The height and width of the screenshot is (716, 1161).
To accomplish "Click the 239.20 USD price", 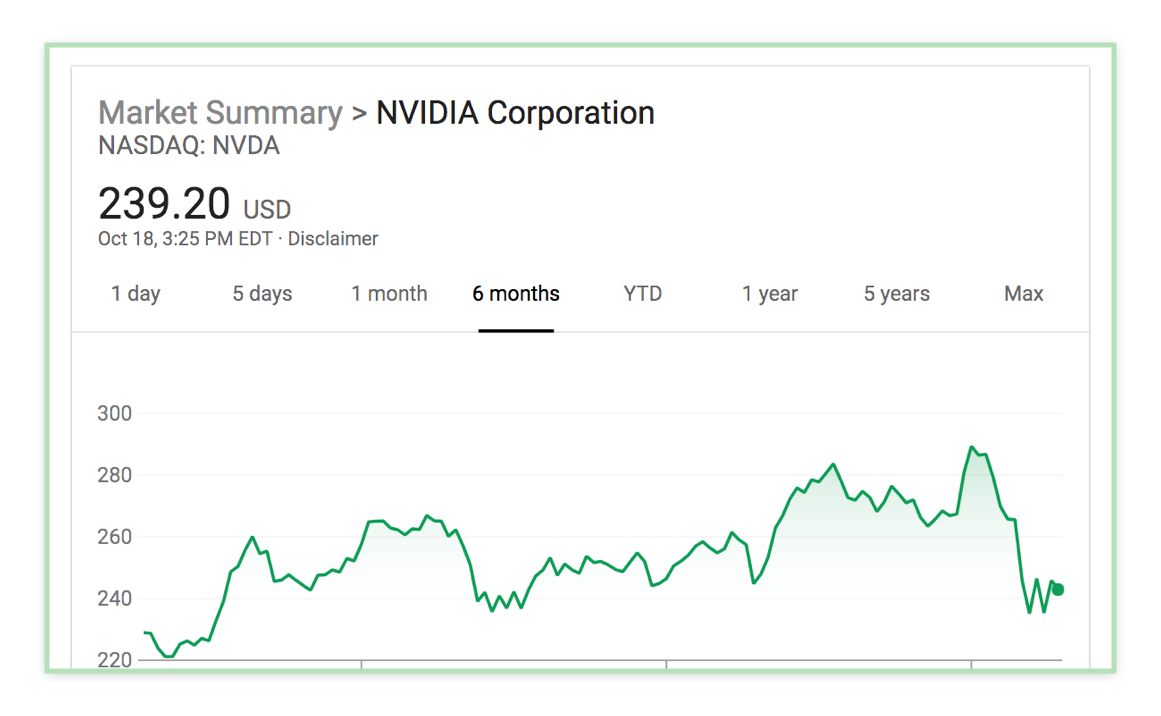I will pos(195,204).
